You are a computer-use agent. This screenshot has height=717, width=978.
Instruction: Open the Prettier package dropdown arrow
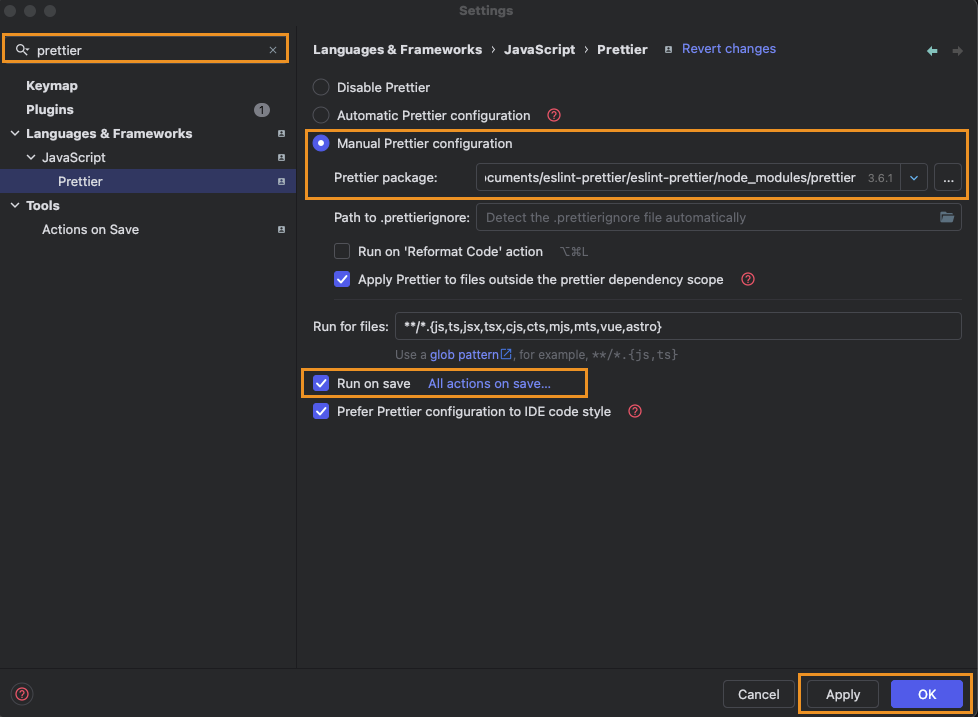point(913,178)
